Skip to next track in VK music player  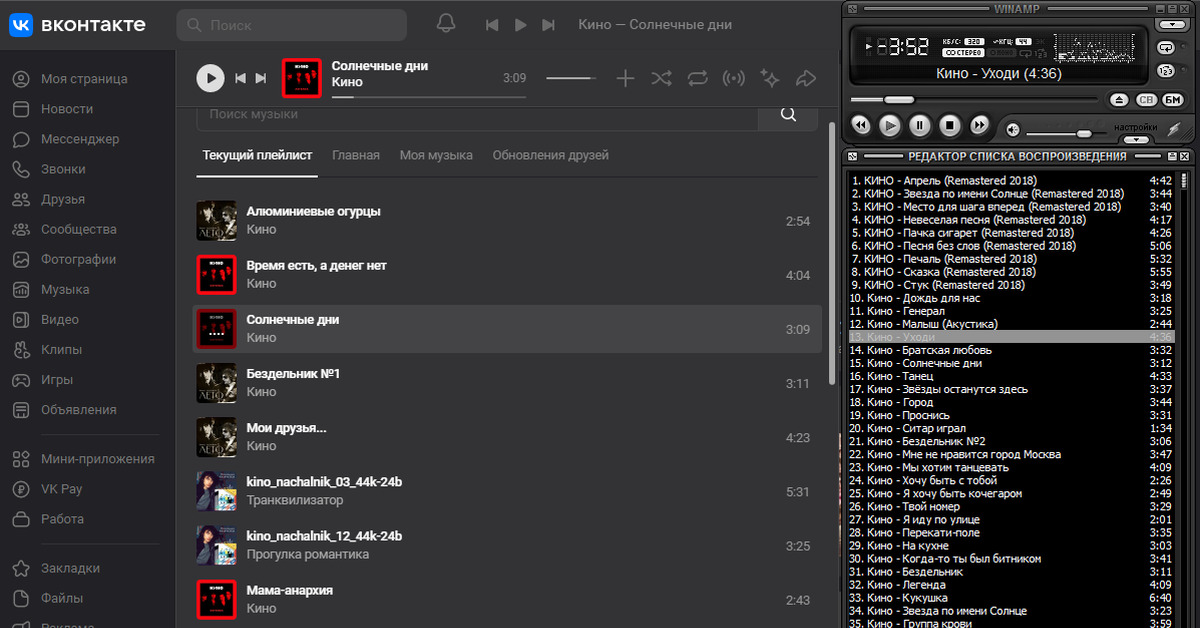tap(261, 78)
